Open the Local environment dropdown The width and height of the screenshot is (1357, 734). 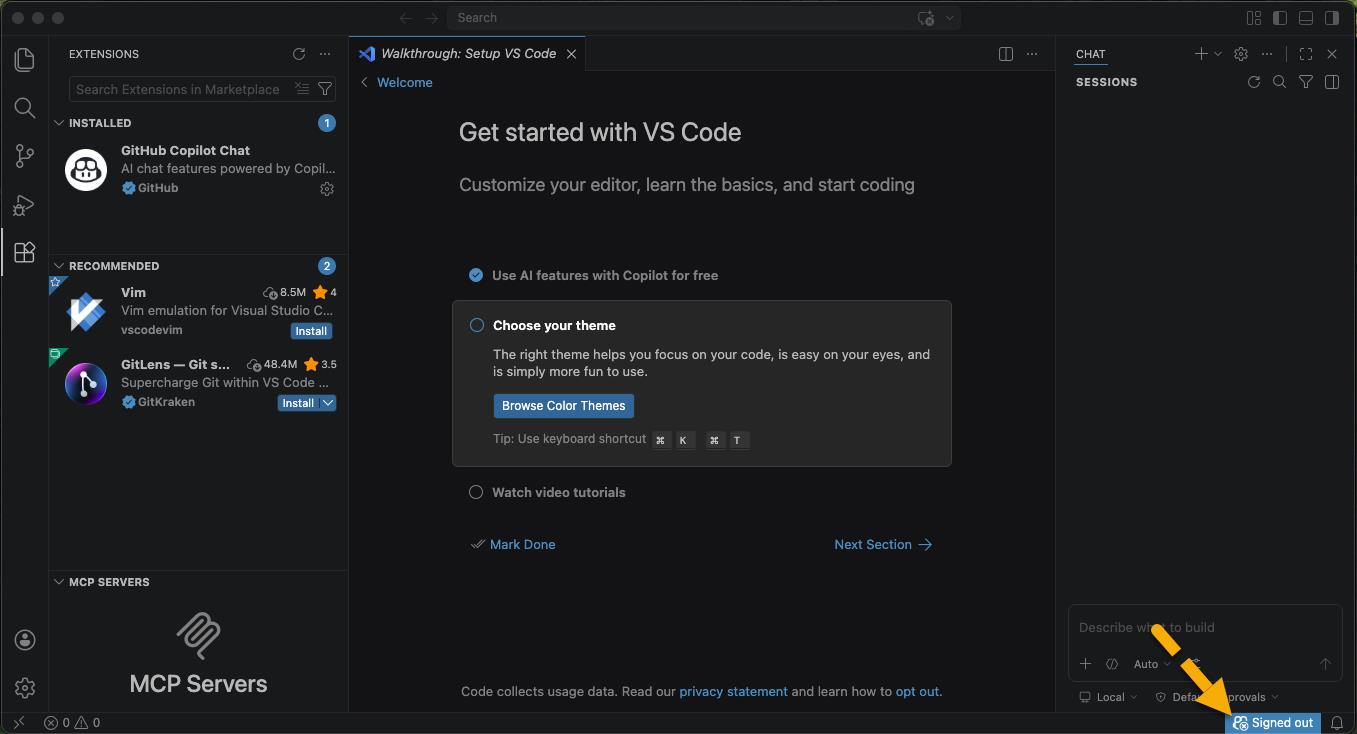coord(1108,696)
